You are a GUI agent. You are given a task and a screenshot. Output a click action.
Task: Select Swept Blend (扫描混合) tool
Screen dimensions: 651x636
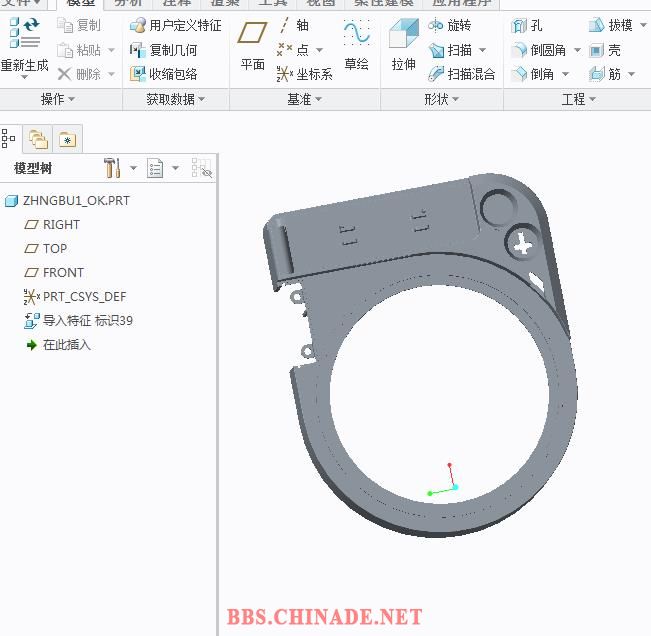pos(462,74)
